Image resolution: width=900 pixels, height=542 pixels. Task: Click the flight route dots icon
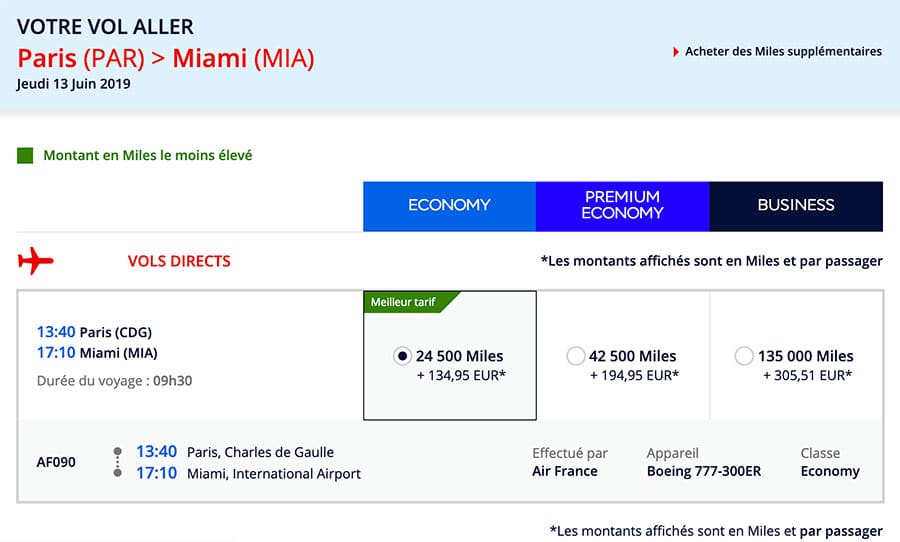[118, 462]
